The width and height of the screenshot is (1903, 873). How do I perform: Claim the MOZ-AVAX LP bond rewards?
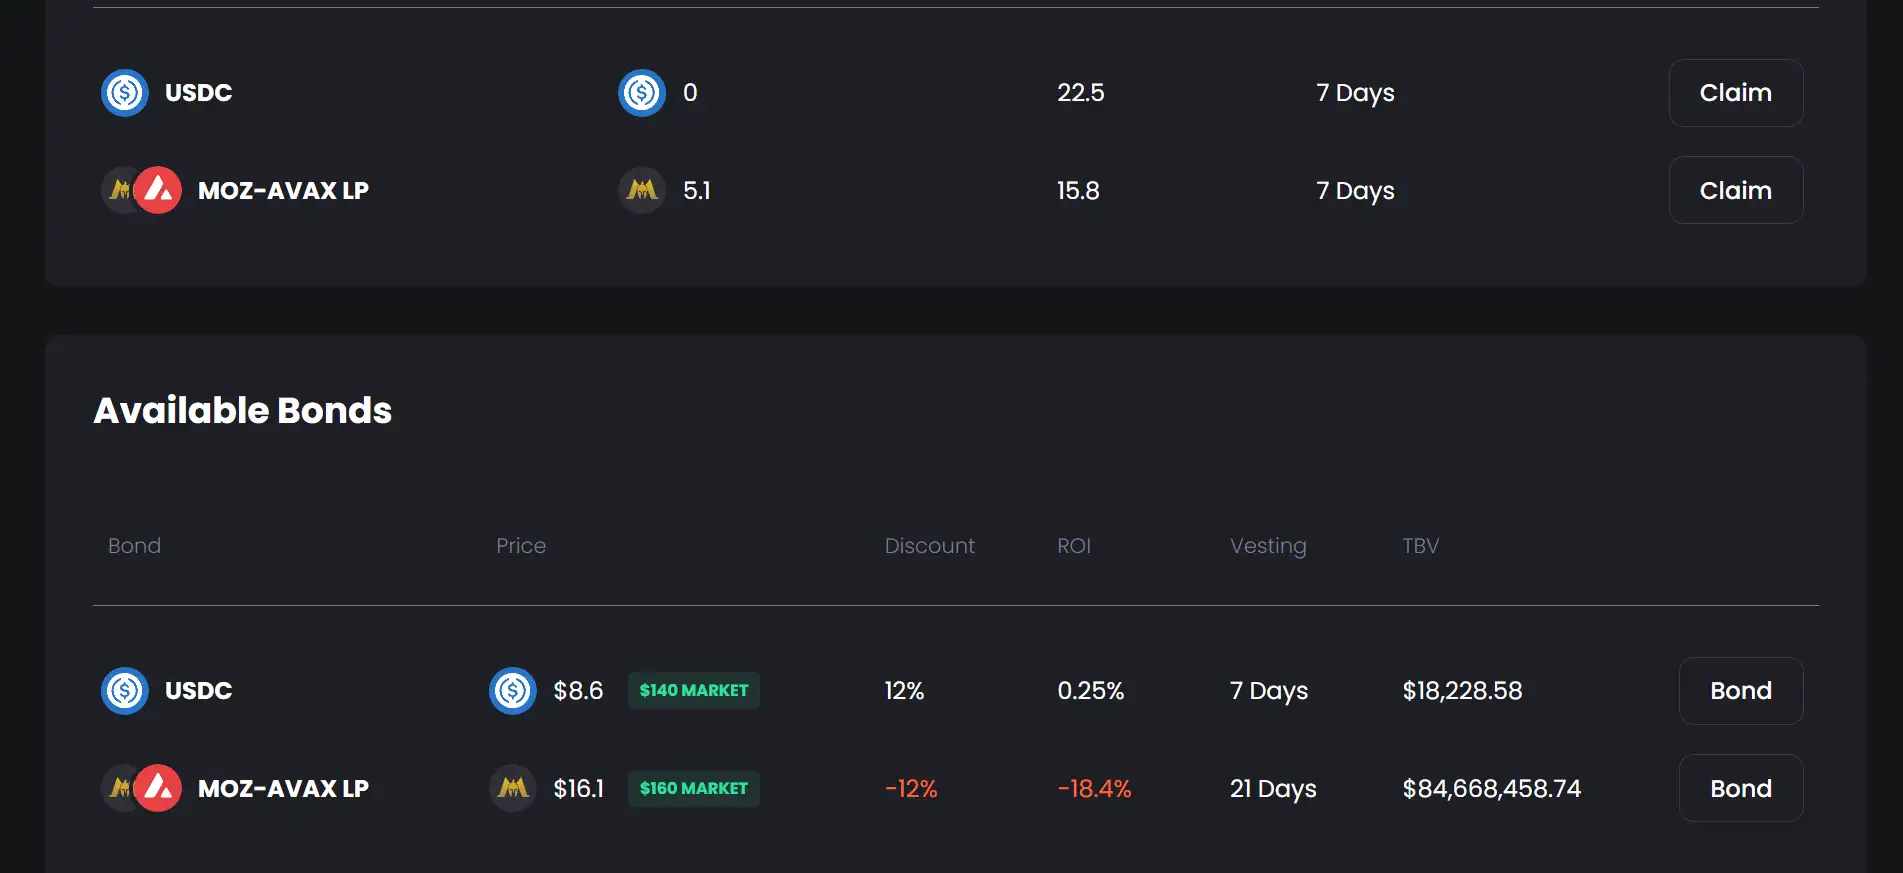pyautogui.click(x=1735, y=190)
